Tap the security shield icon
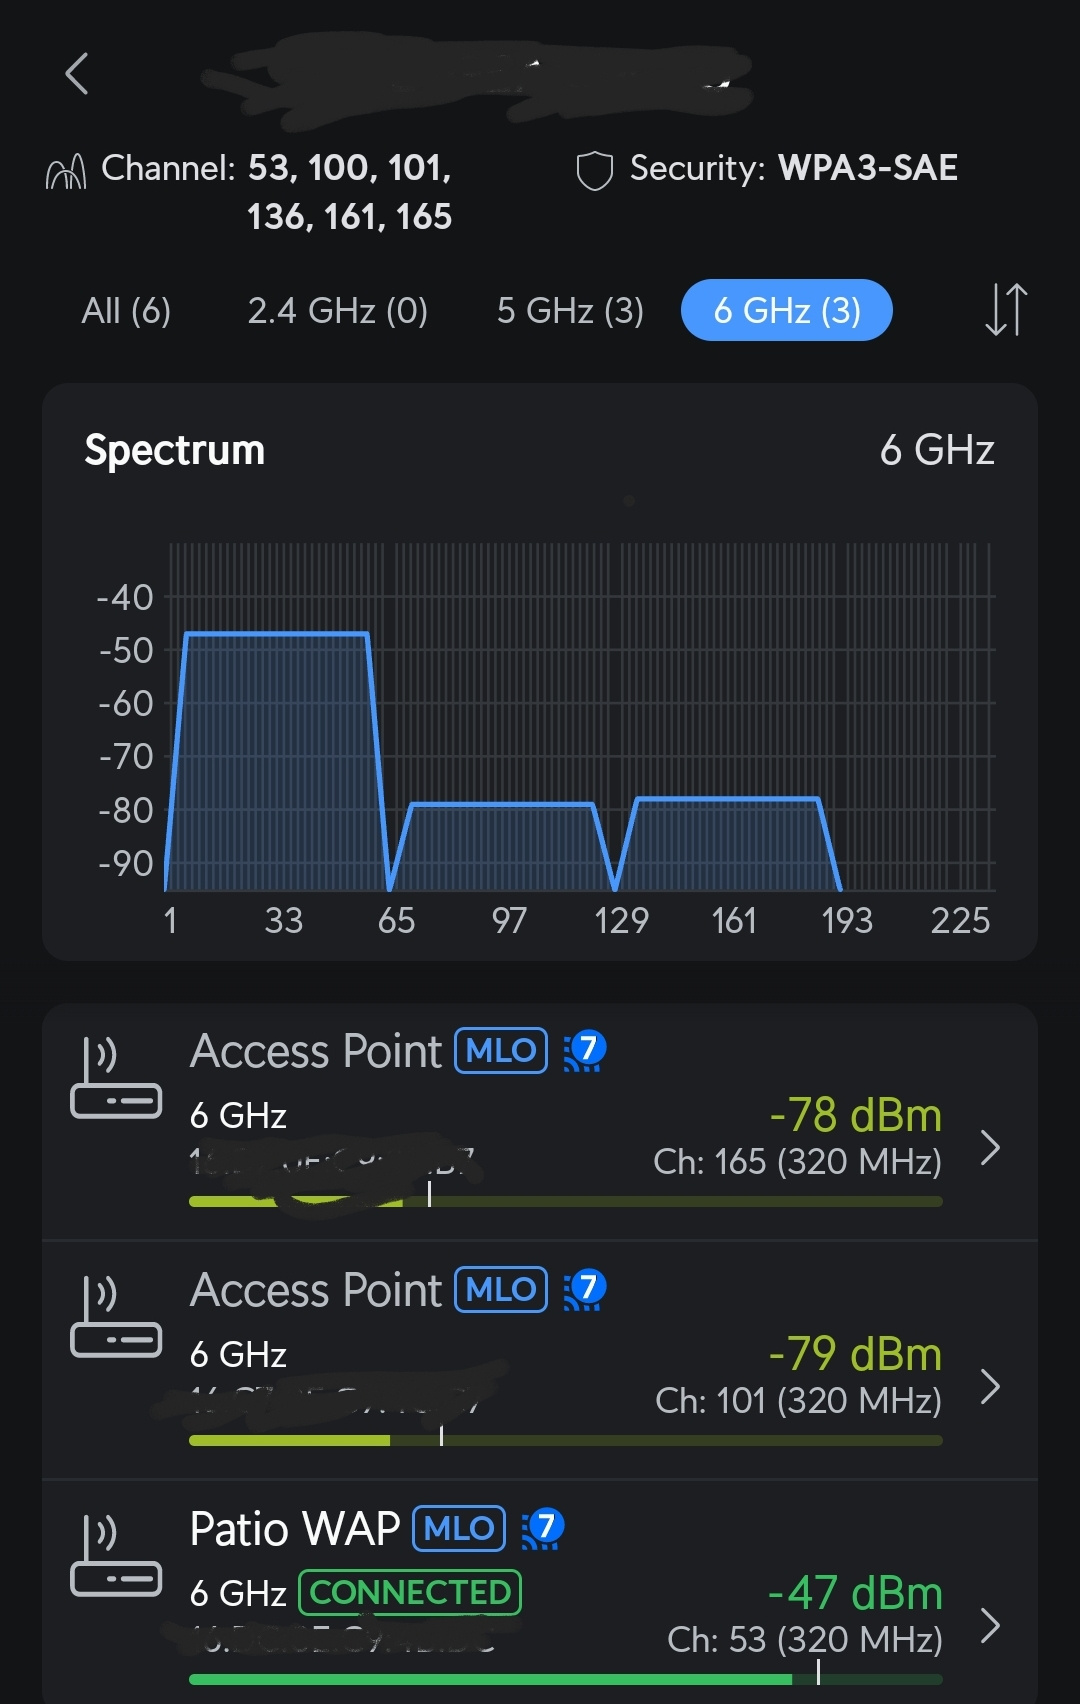This screenshot has height=1704, width=1080. [594, 171]
